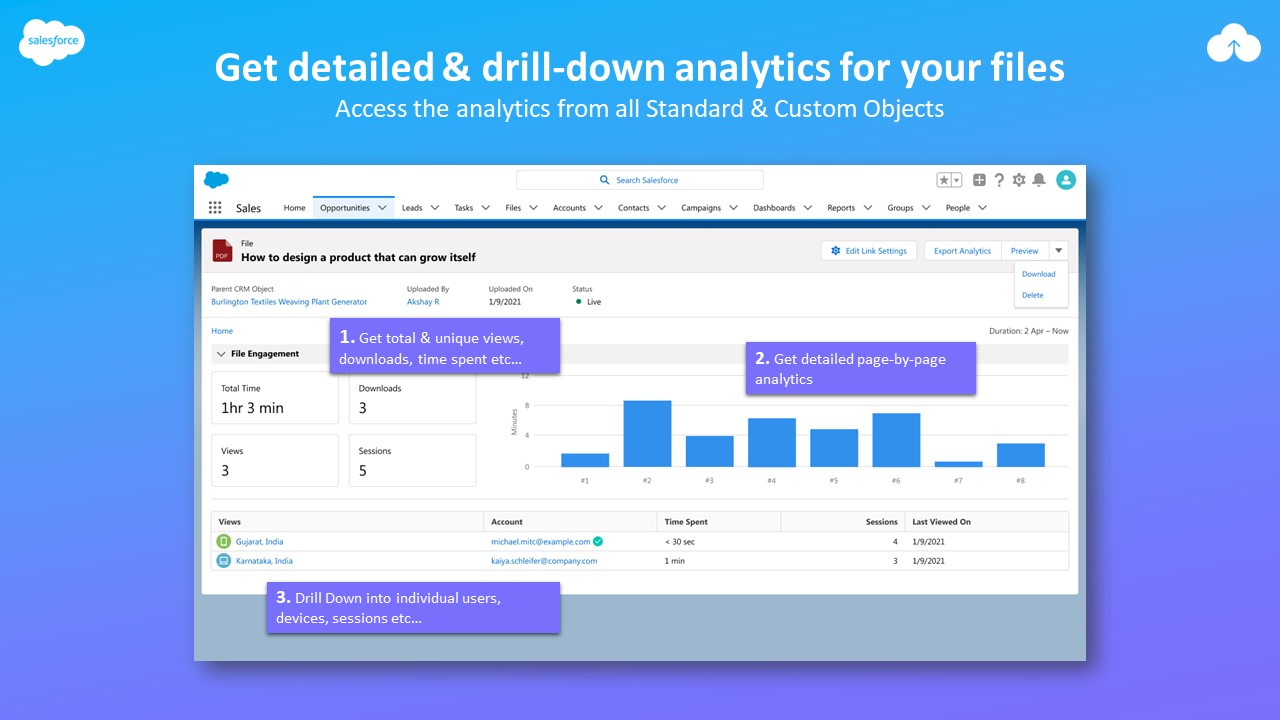1280x720 pixels.
Task: Click the Preview button
Action: pos(1024,251)
